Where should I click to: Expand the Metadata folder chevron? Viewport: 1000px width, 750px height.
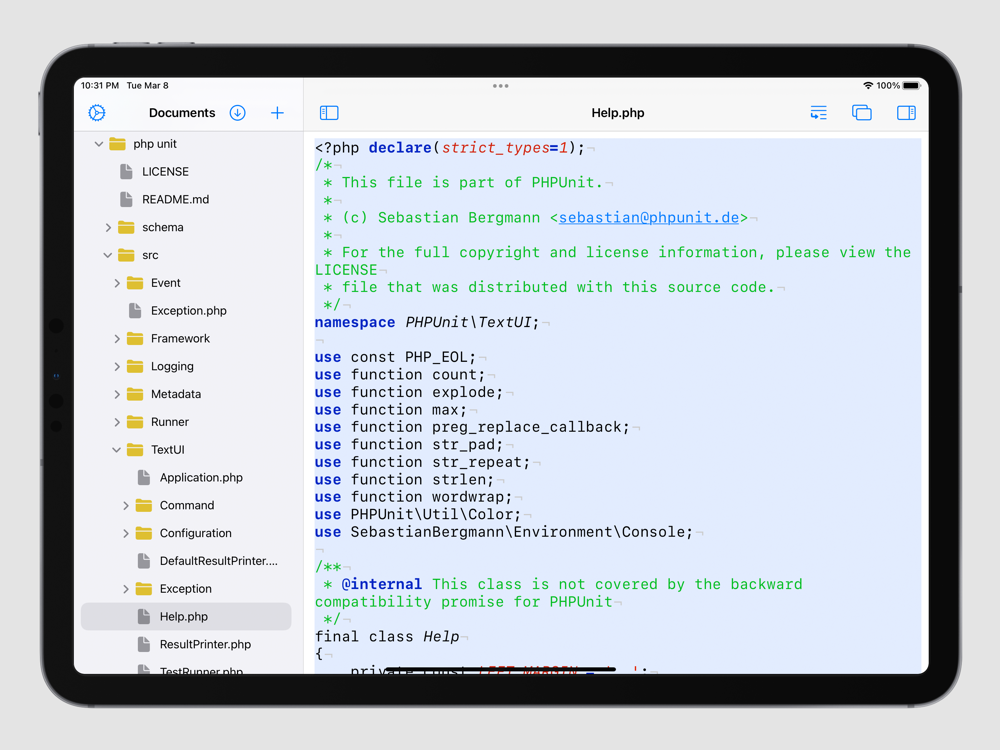pos(117,395)
